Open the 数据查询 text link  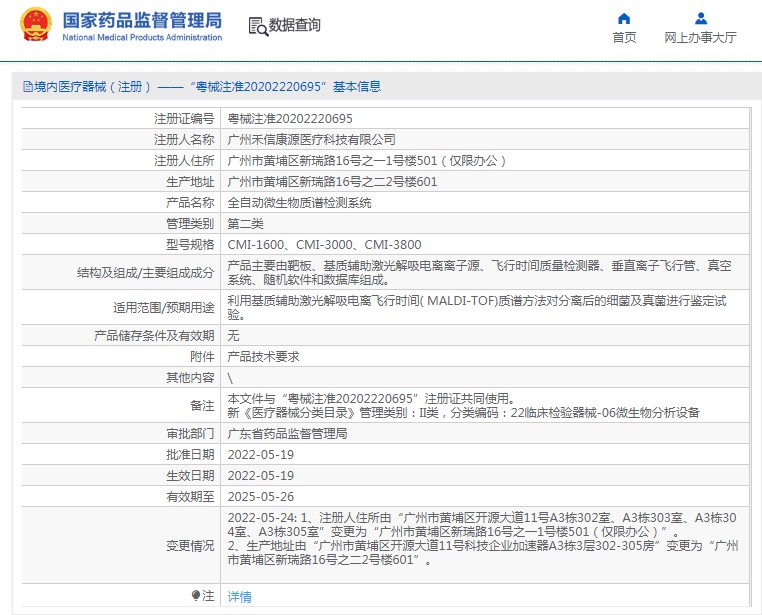pos(295,26)
